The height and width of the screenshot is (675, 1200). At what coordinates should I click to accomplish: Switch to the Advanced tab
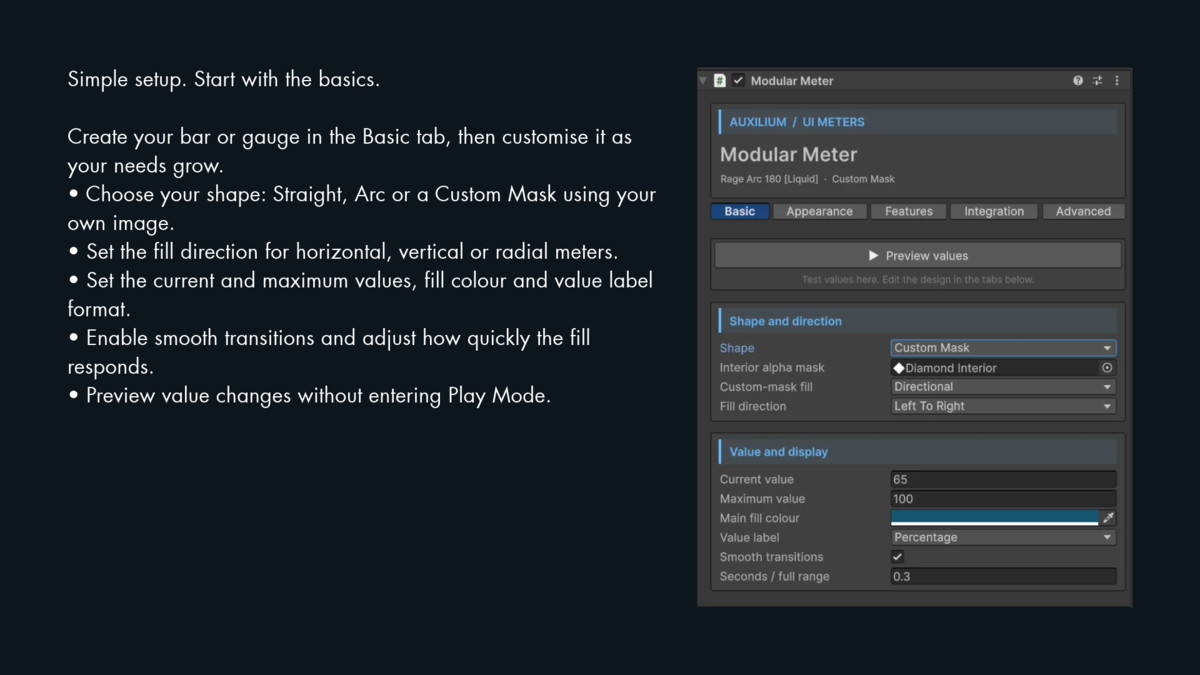coord(1083,211)
